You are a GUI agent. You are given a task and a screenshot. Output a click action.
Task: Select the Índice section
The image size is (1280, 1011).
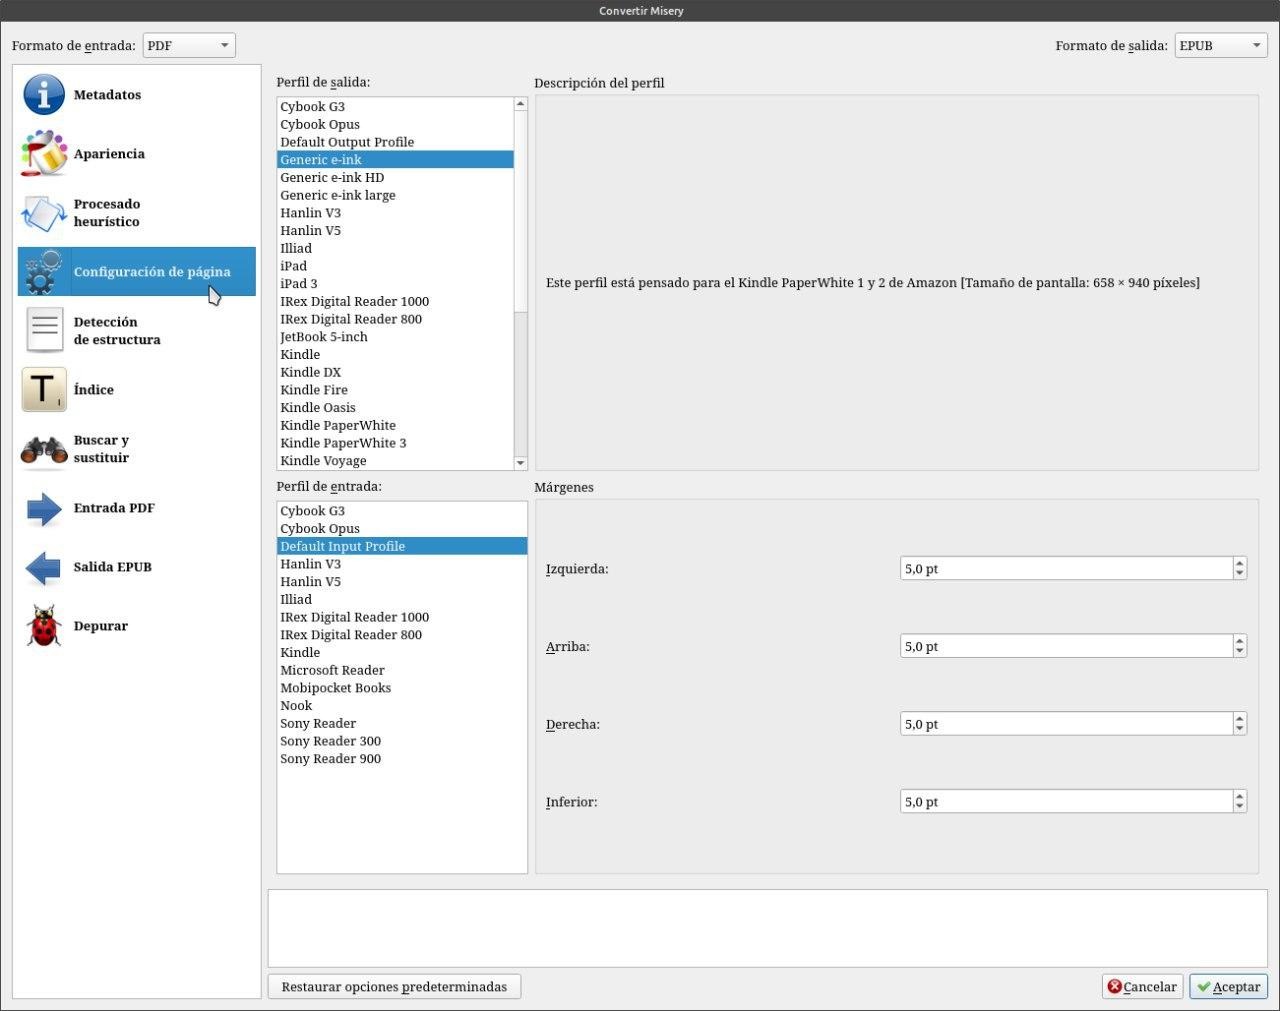coord(137,390)
